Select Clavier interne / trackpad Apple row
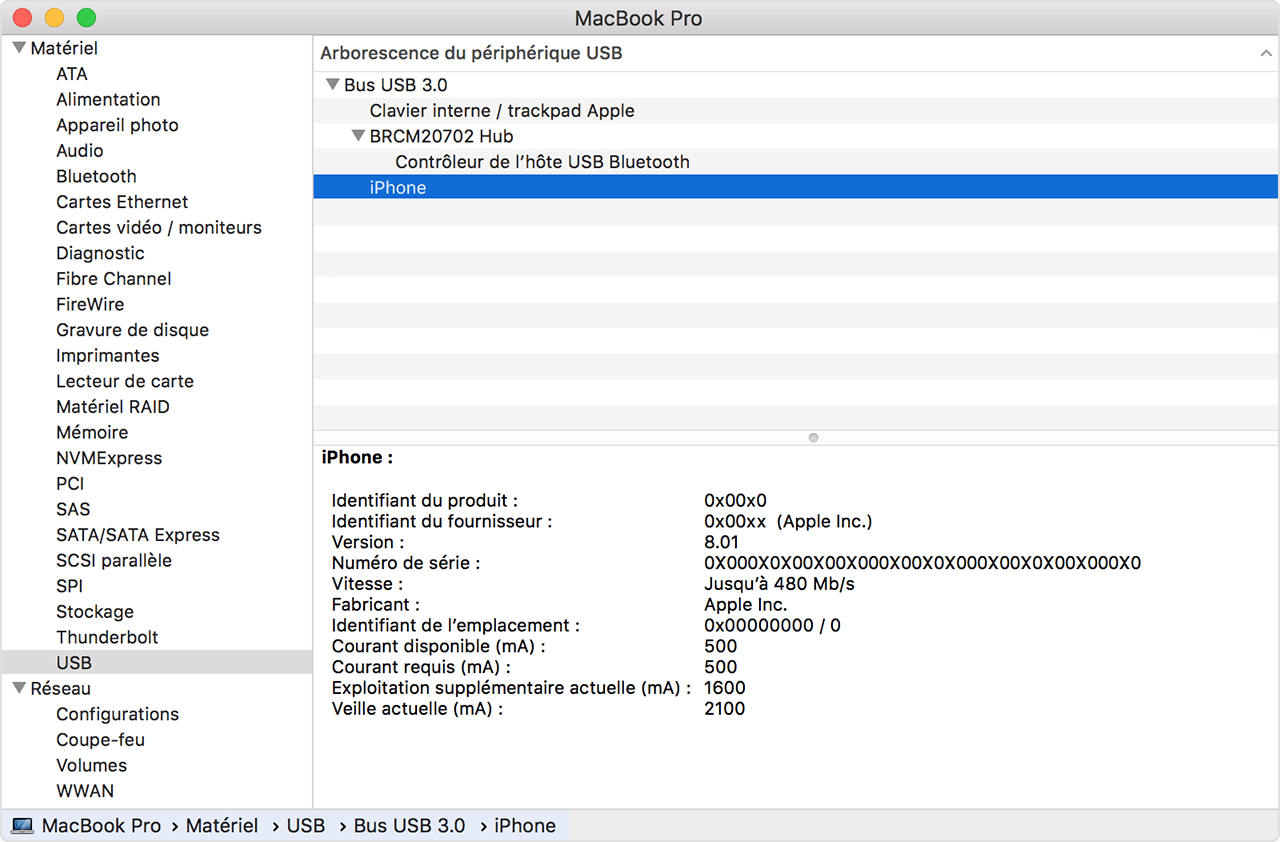The height and width of the screenshot is (842, 1280). tap(796, 111)
